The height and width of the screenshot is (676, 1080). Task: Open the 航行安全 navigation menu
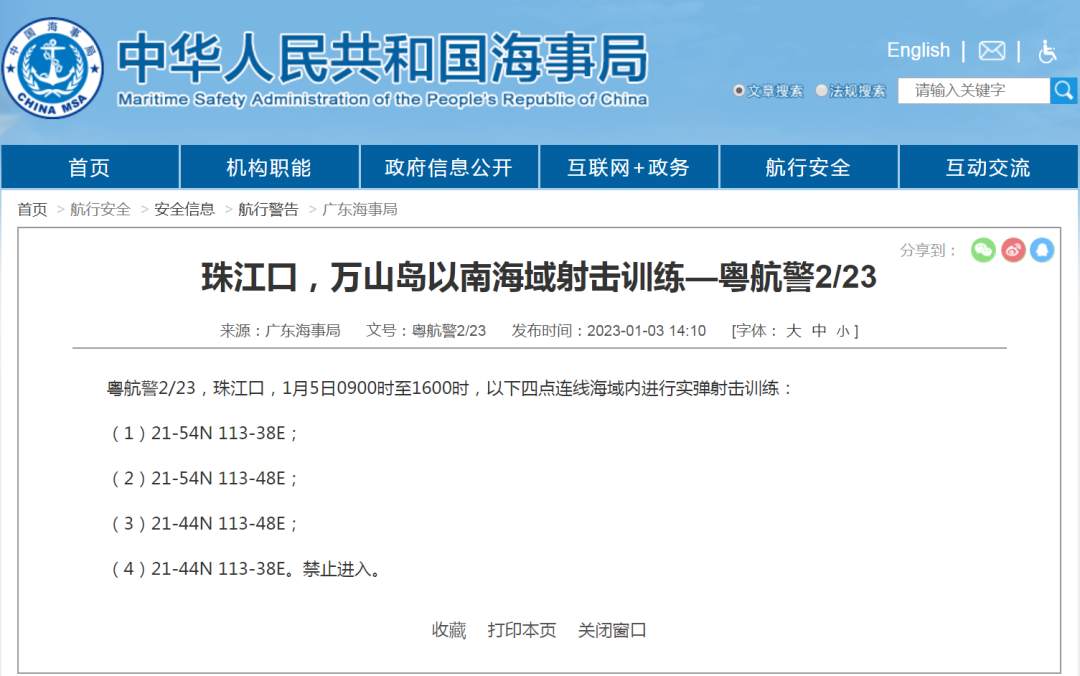pyautogui.click(x=808, y=168)
